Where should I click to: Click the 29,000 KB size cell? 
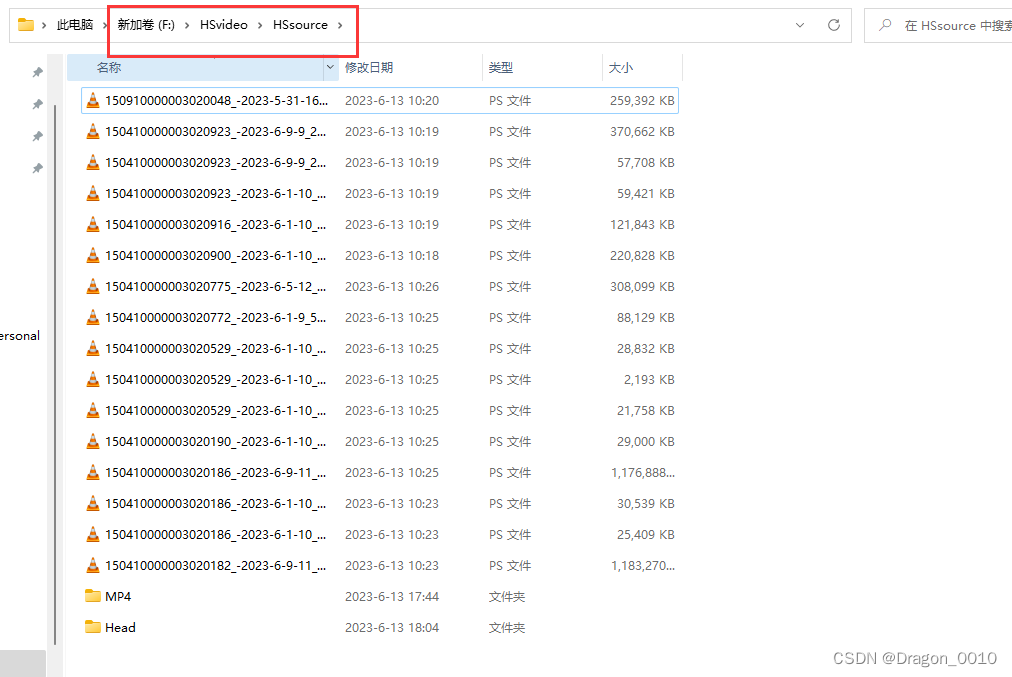tap(645, 441)
